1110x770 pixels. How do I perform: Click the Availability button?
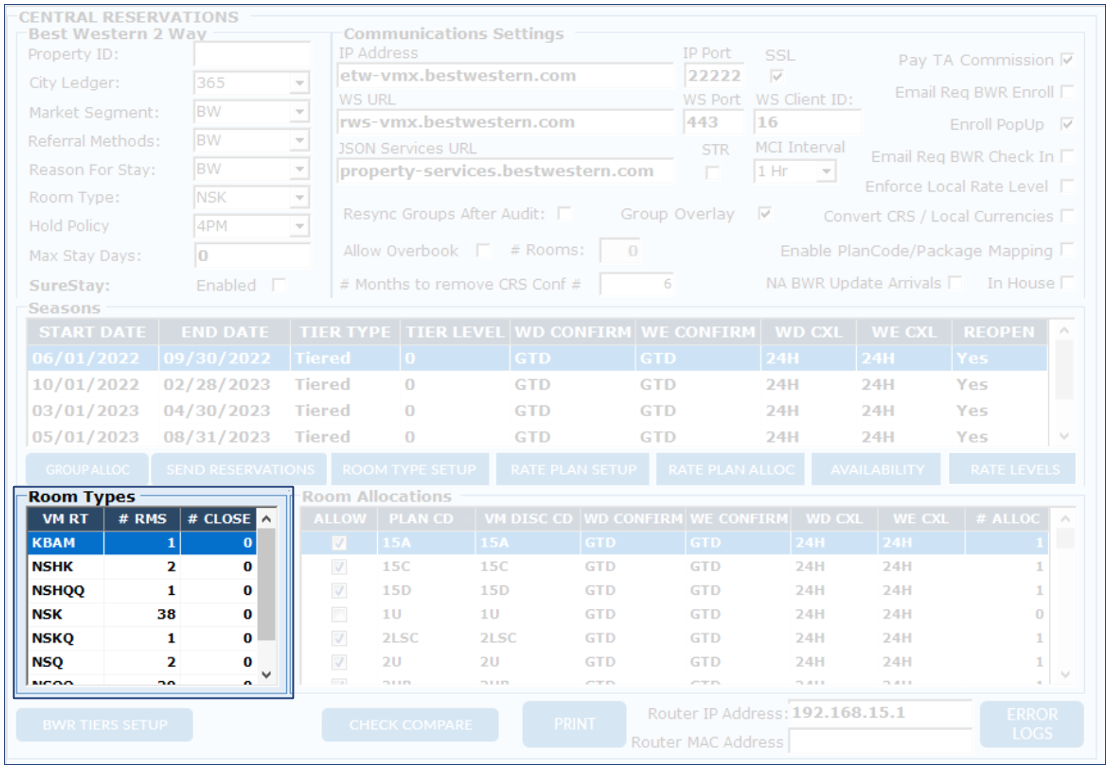point(876,469)
